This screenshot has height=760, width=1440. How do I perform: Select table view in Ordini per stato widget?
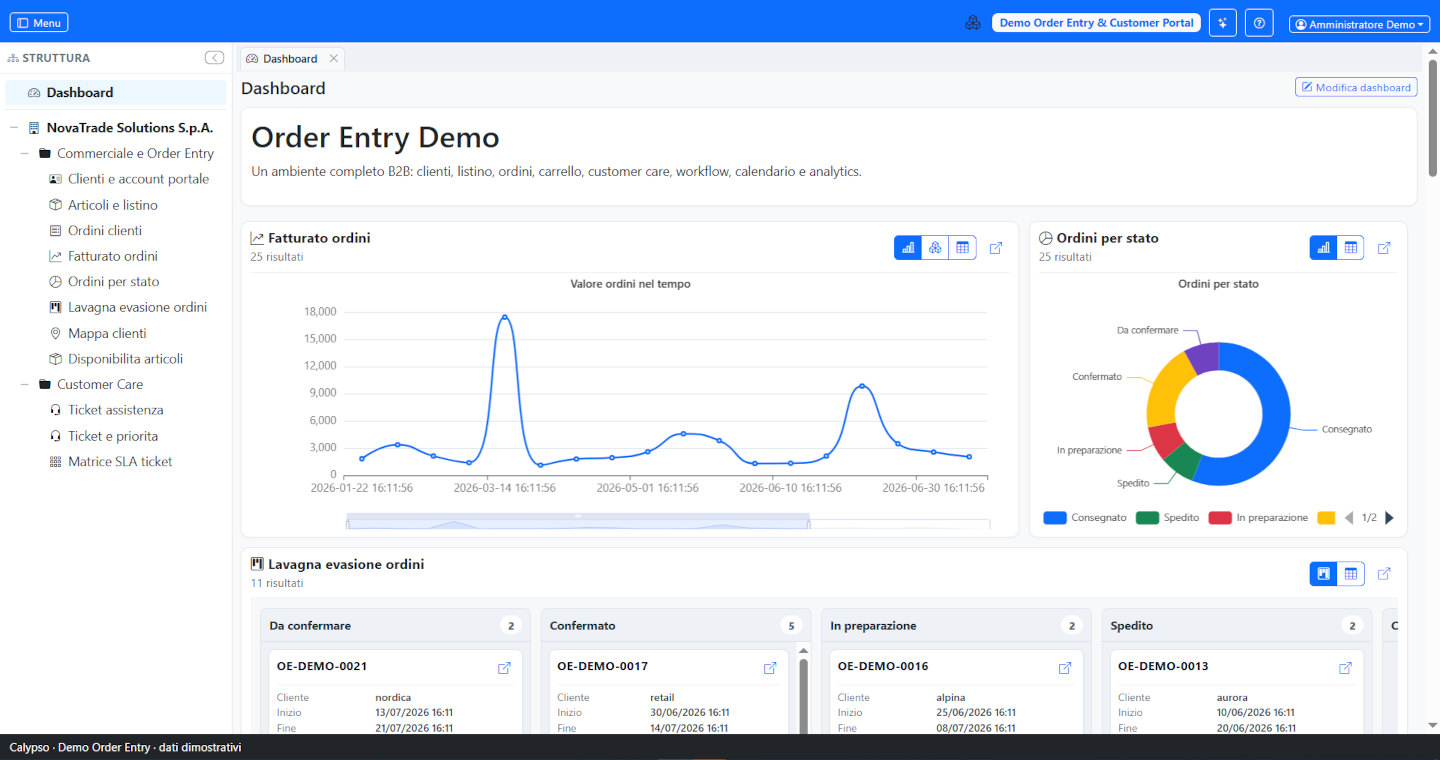tap(1351, 248)
